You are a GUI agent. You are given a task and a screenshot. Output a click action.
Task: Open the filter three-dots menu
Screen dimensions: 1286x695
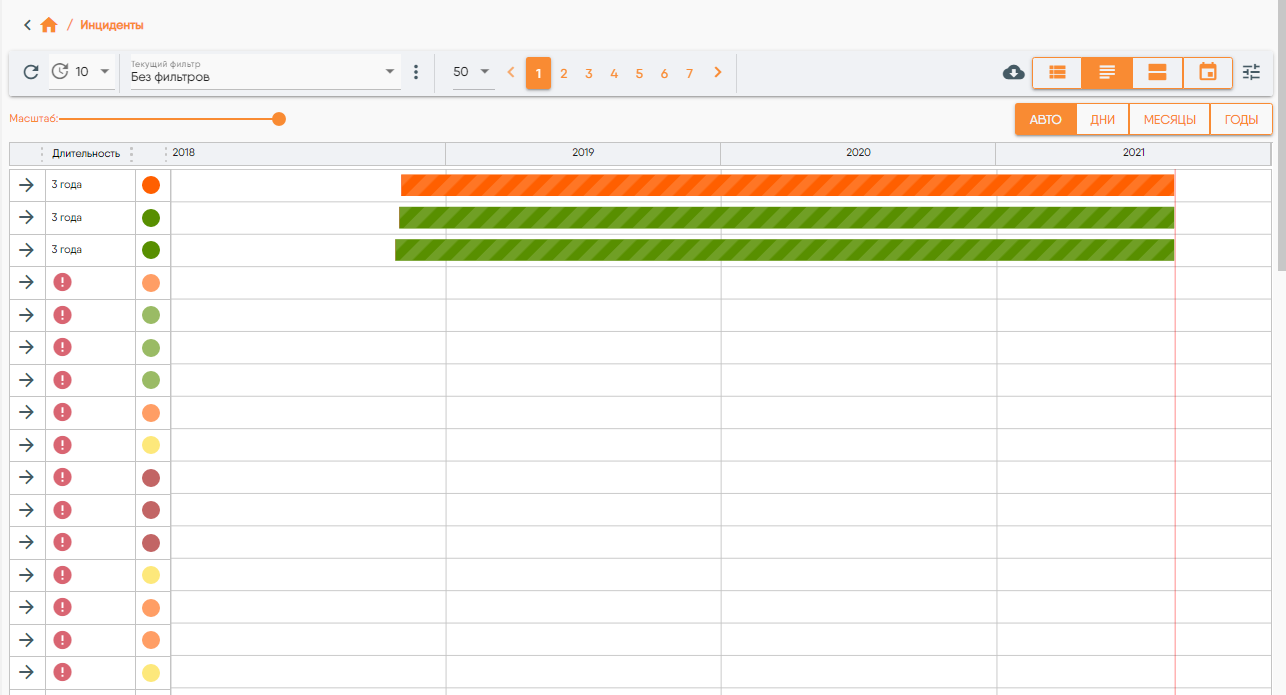coord(417,72)
